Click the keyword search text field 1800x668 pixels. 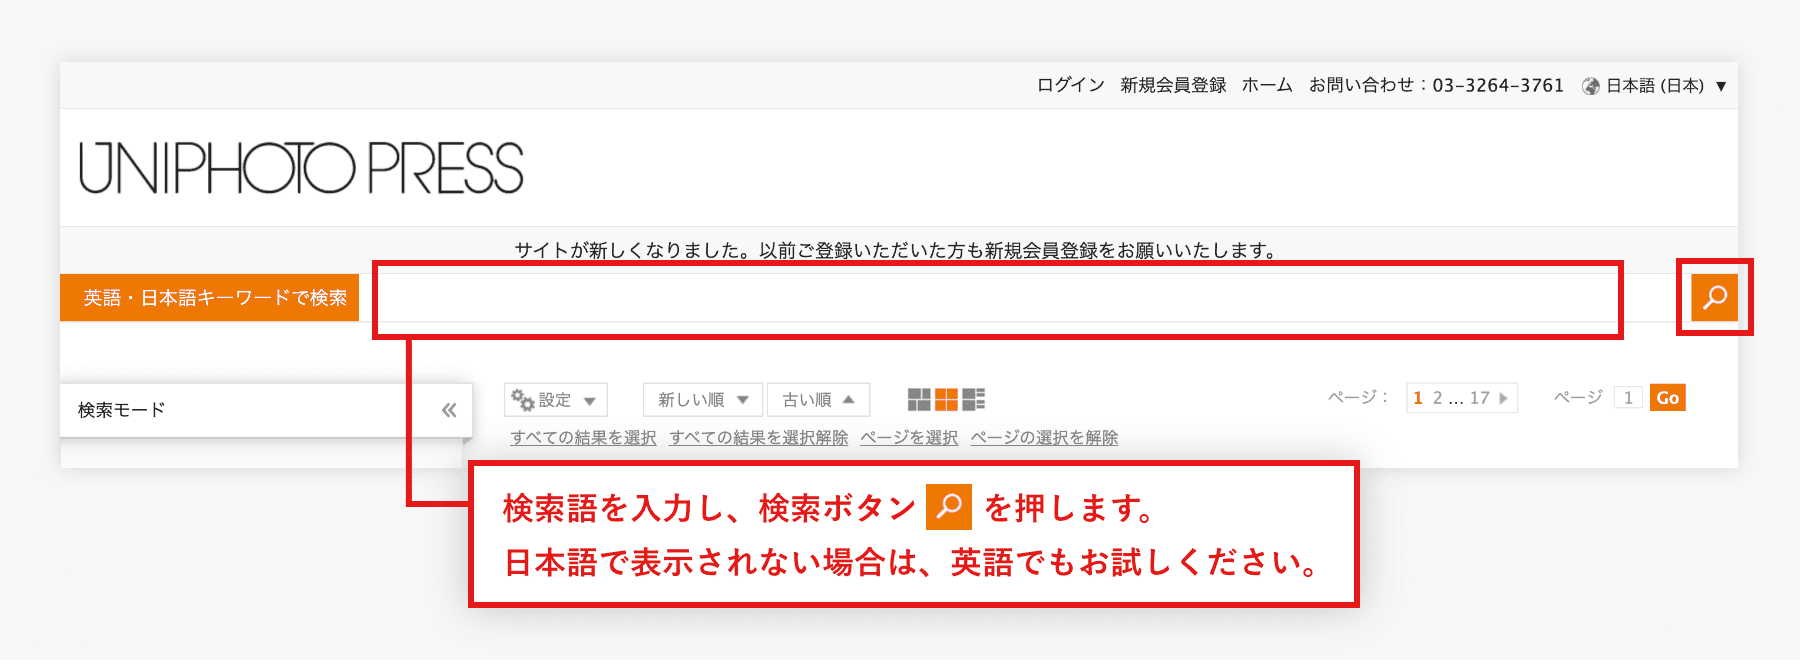[997, 299]
